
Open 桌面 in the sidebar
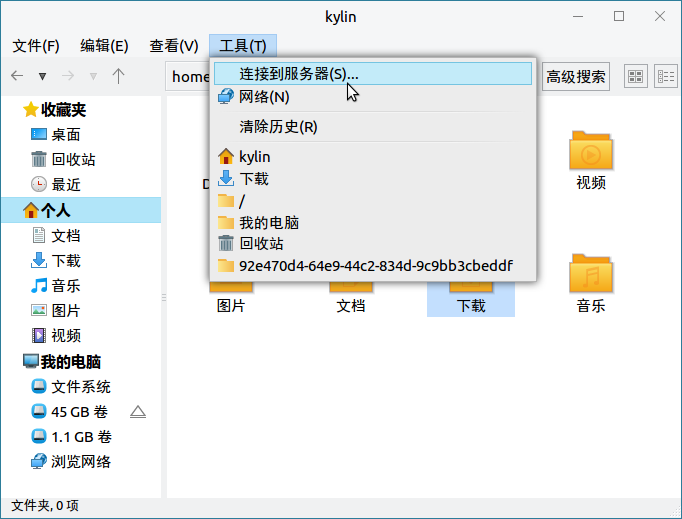pos(56,134)
